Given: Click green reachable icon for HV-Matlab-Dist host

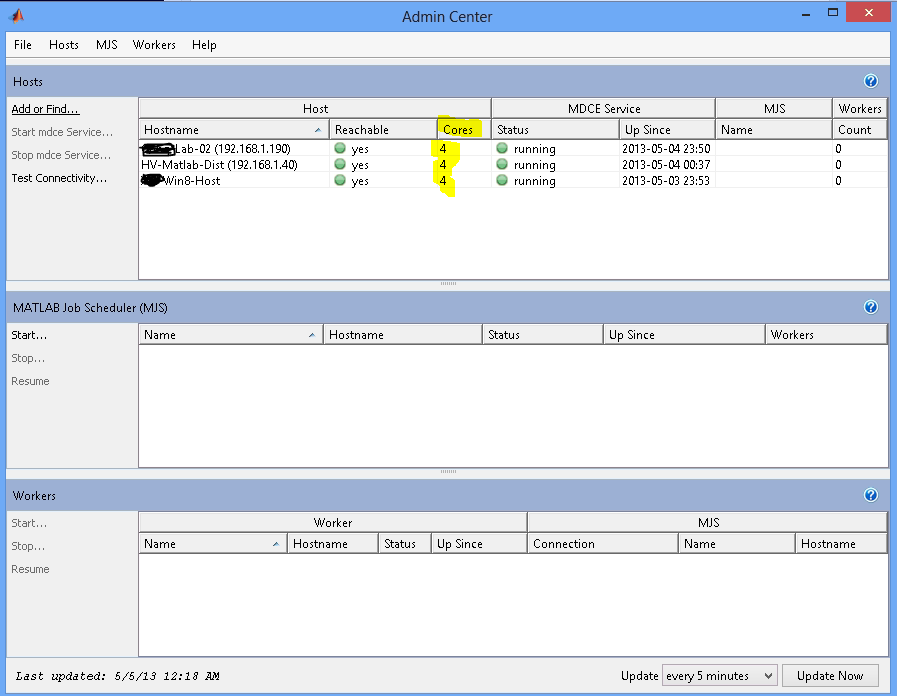Looking at the screenshot, I should [340, 164].
